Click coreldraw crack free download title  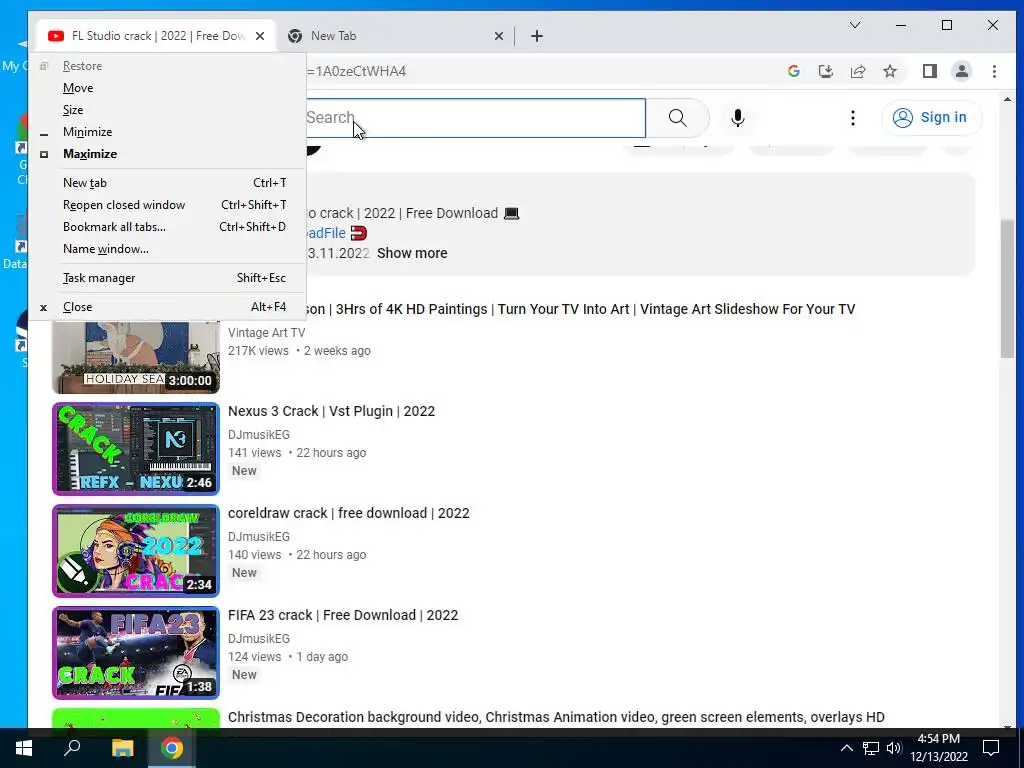click(x=349, y=513)
